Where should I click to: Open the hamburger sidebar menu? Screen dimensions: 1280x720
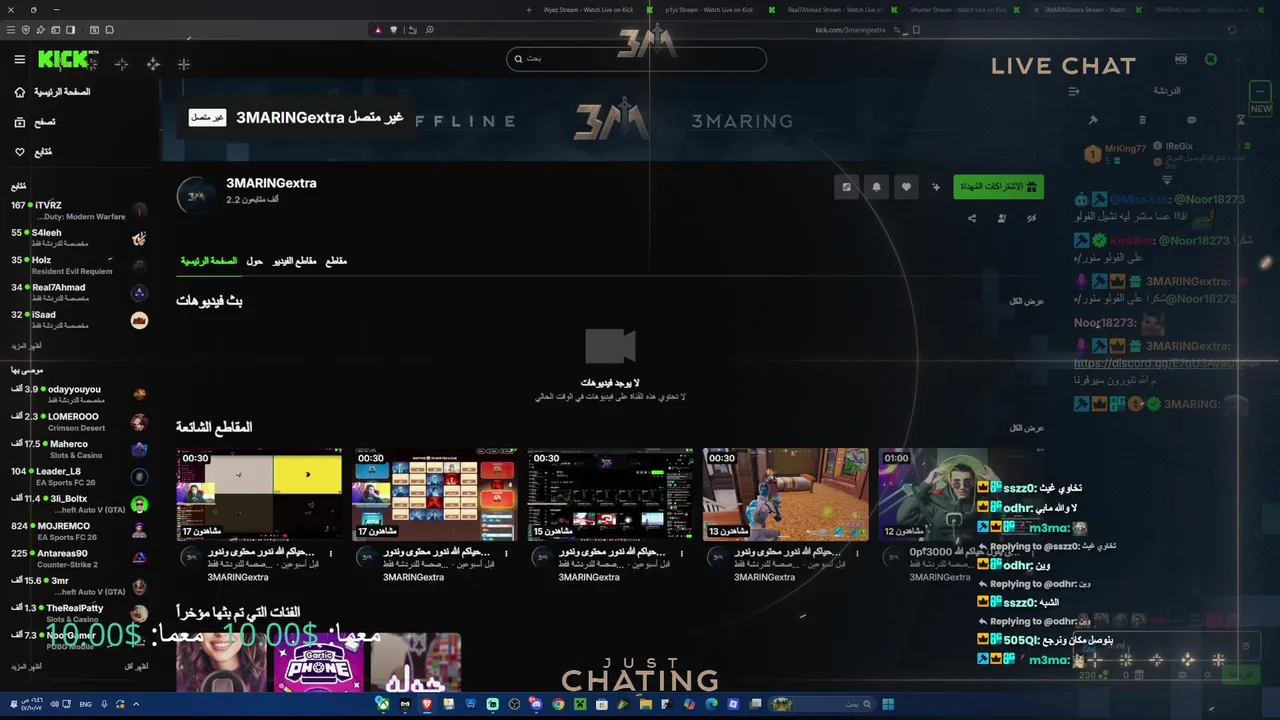tap(19, 60)
